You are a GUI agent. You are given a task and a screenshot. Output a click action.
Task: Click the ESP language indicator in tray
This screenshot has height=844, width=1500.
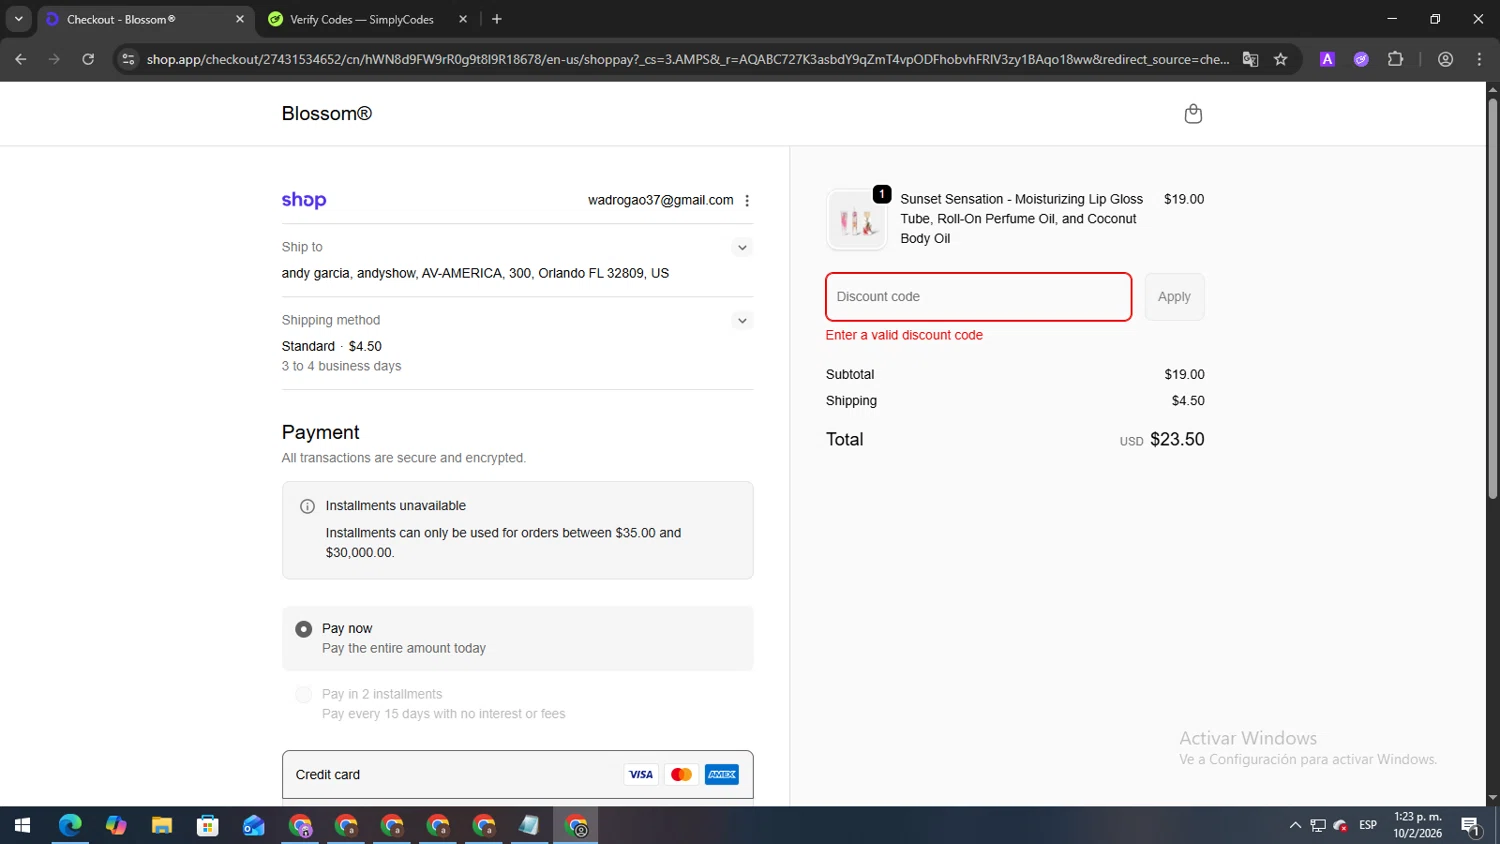1368,826
